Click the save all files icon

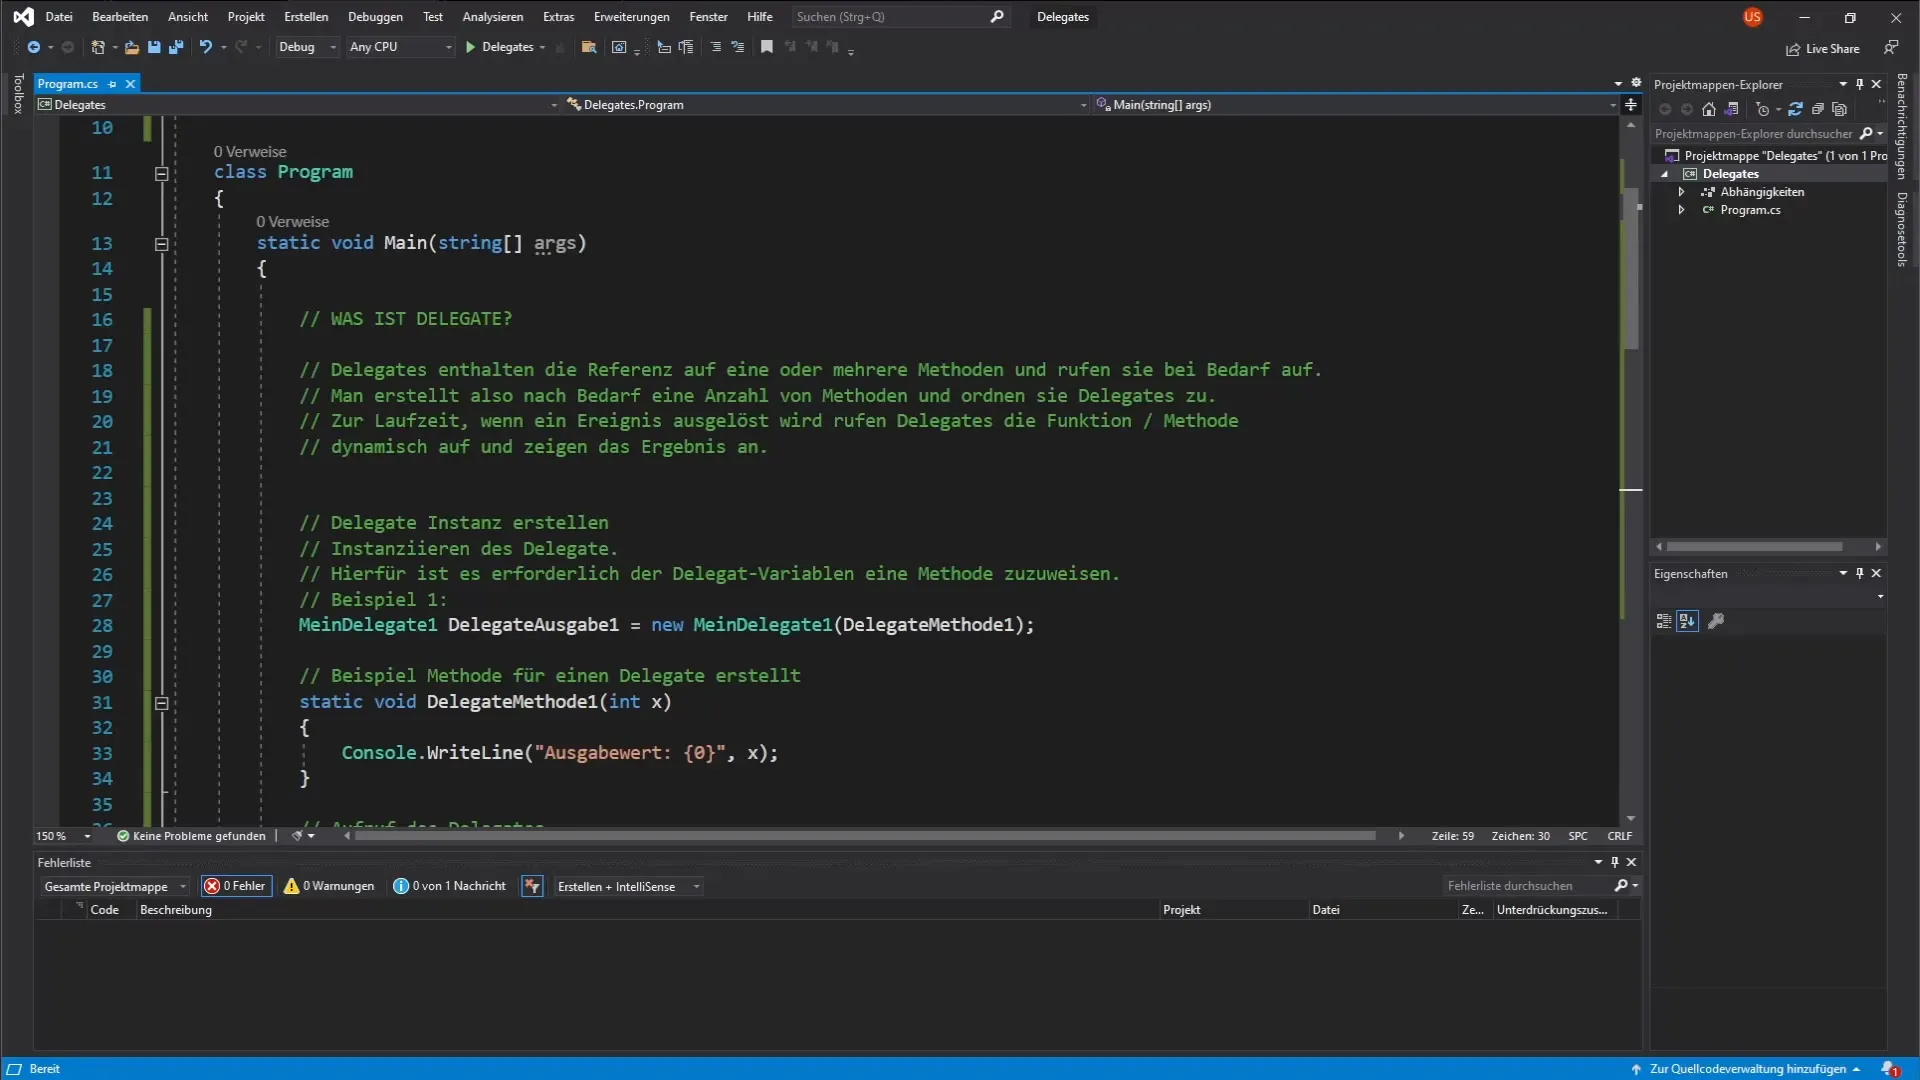click(176, 47)
